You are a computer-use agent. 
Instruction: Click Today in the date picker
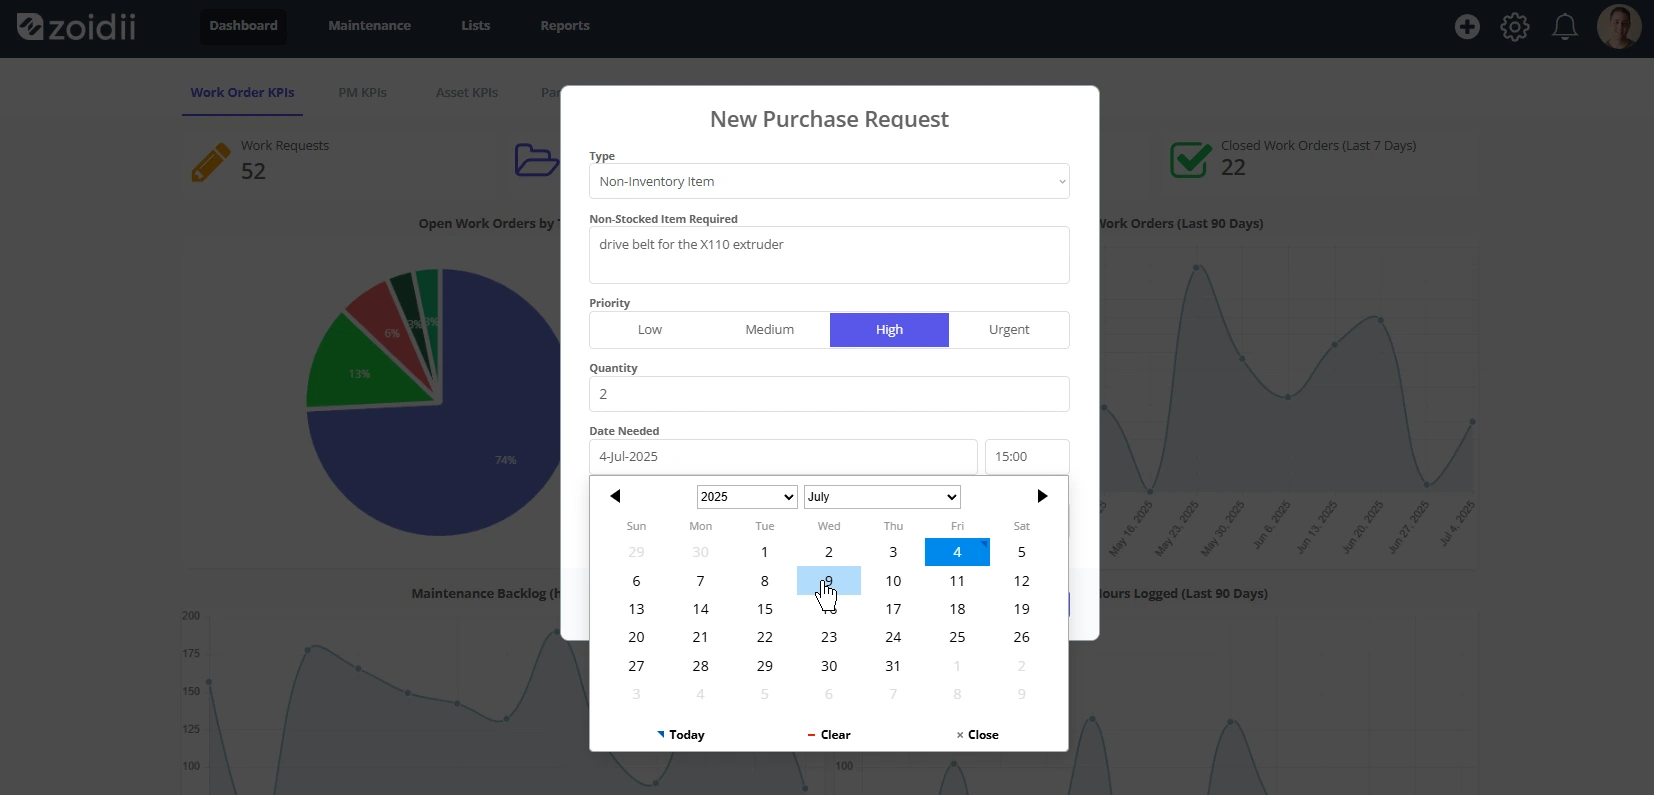pyautogui.click(x=681, y=735)
